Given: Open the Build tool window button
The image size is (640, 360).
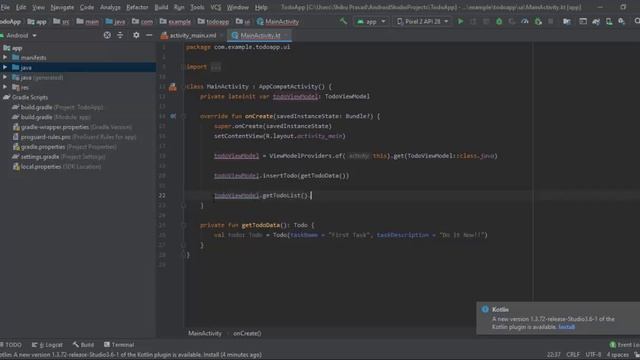Looking at the screenshot, I should point(83,345).
